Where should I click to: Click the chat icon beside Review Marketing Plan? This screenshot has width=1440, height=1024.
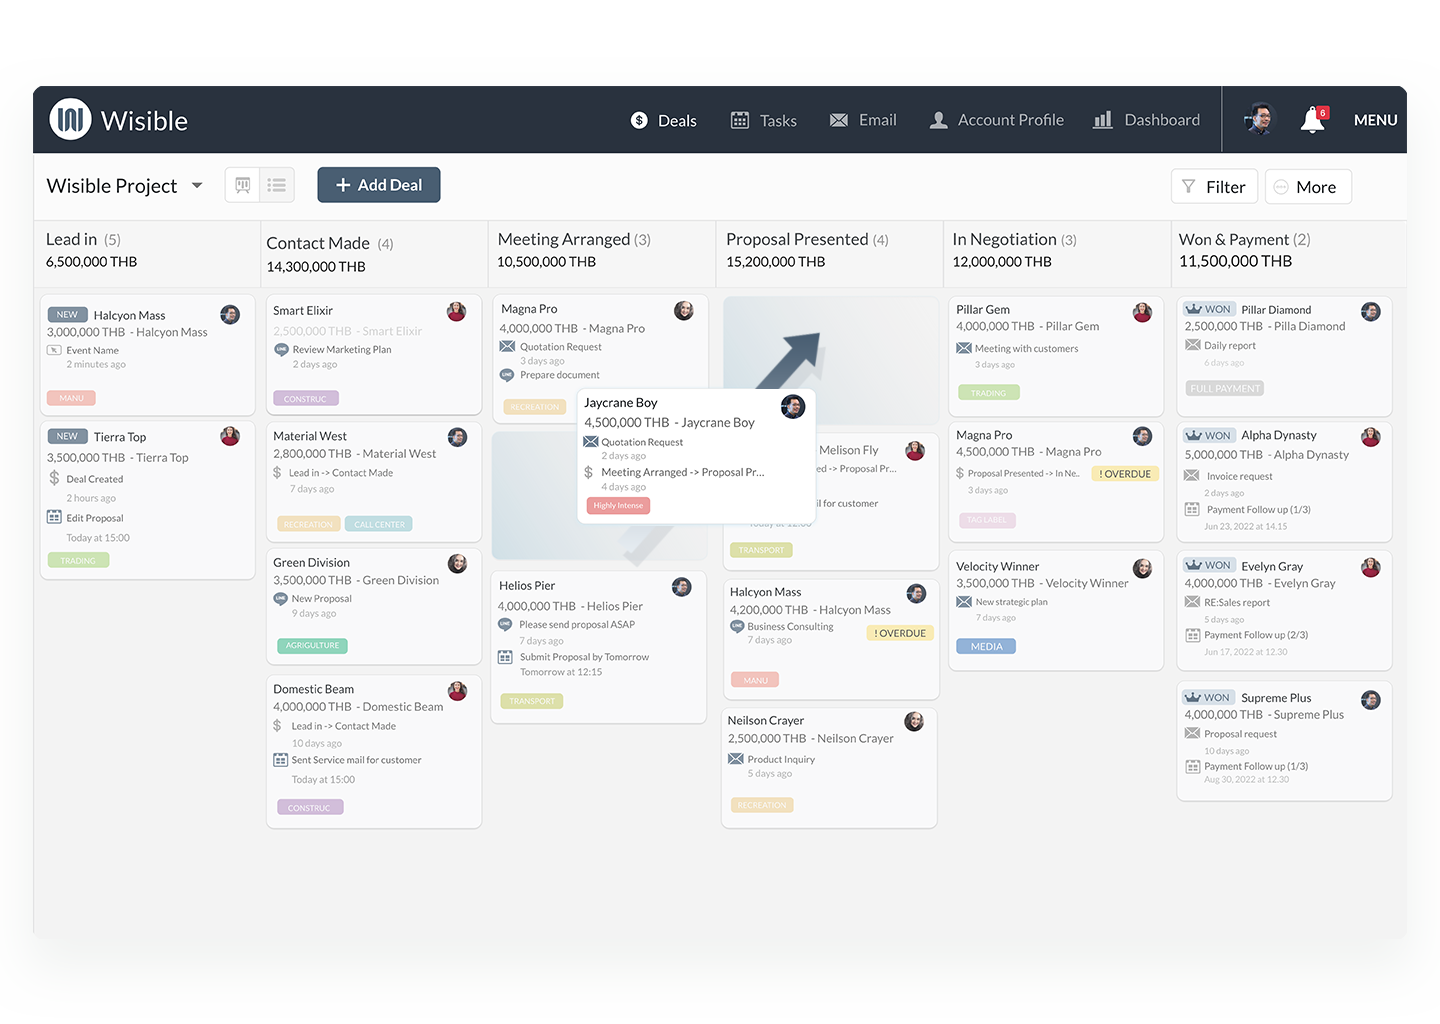point(281,350)
